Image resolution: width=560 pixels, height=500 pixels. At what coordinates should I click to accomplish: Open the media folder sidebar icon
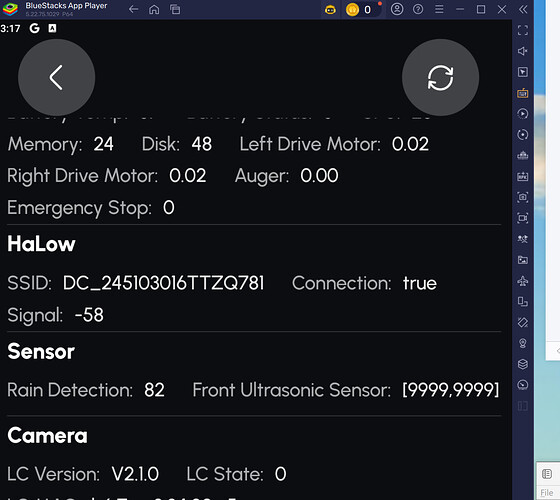click(x=522, y=260)
